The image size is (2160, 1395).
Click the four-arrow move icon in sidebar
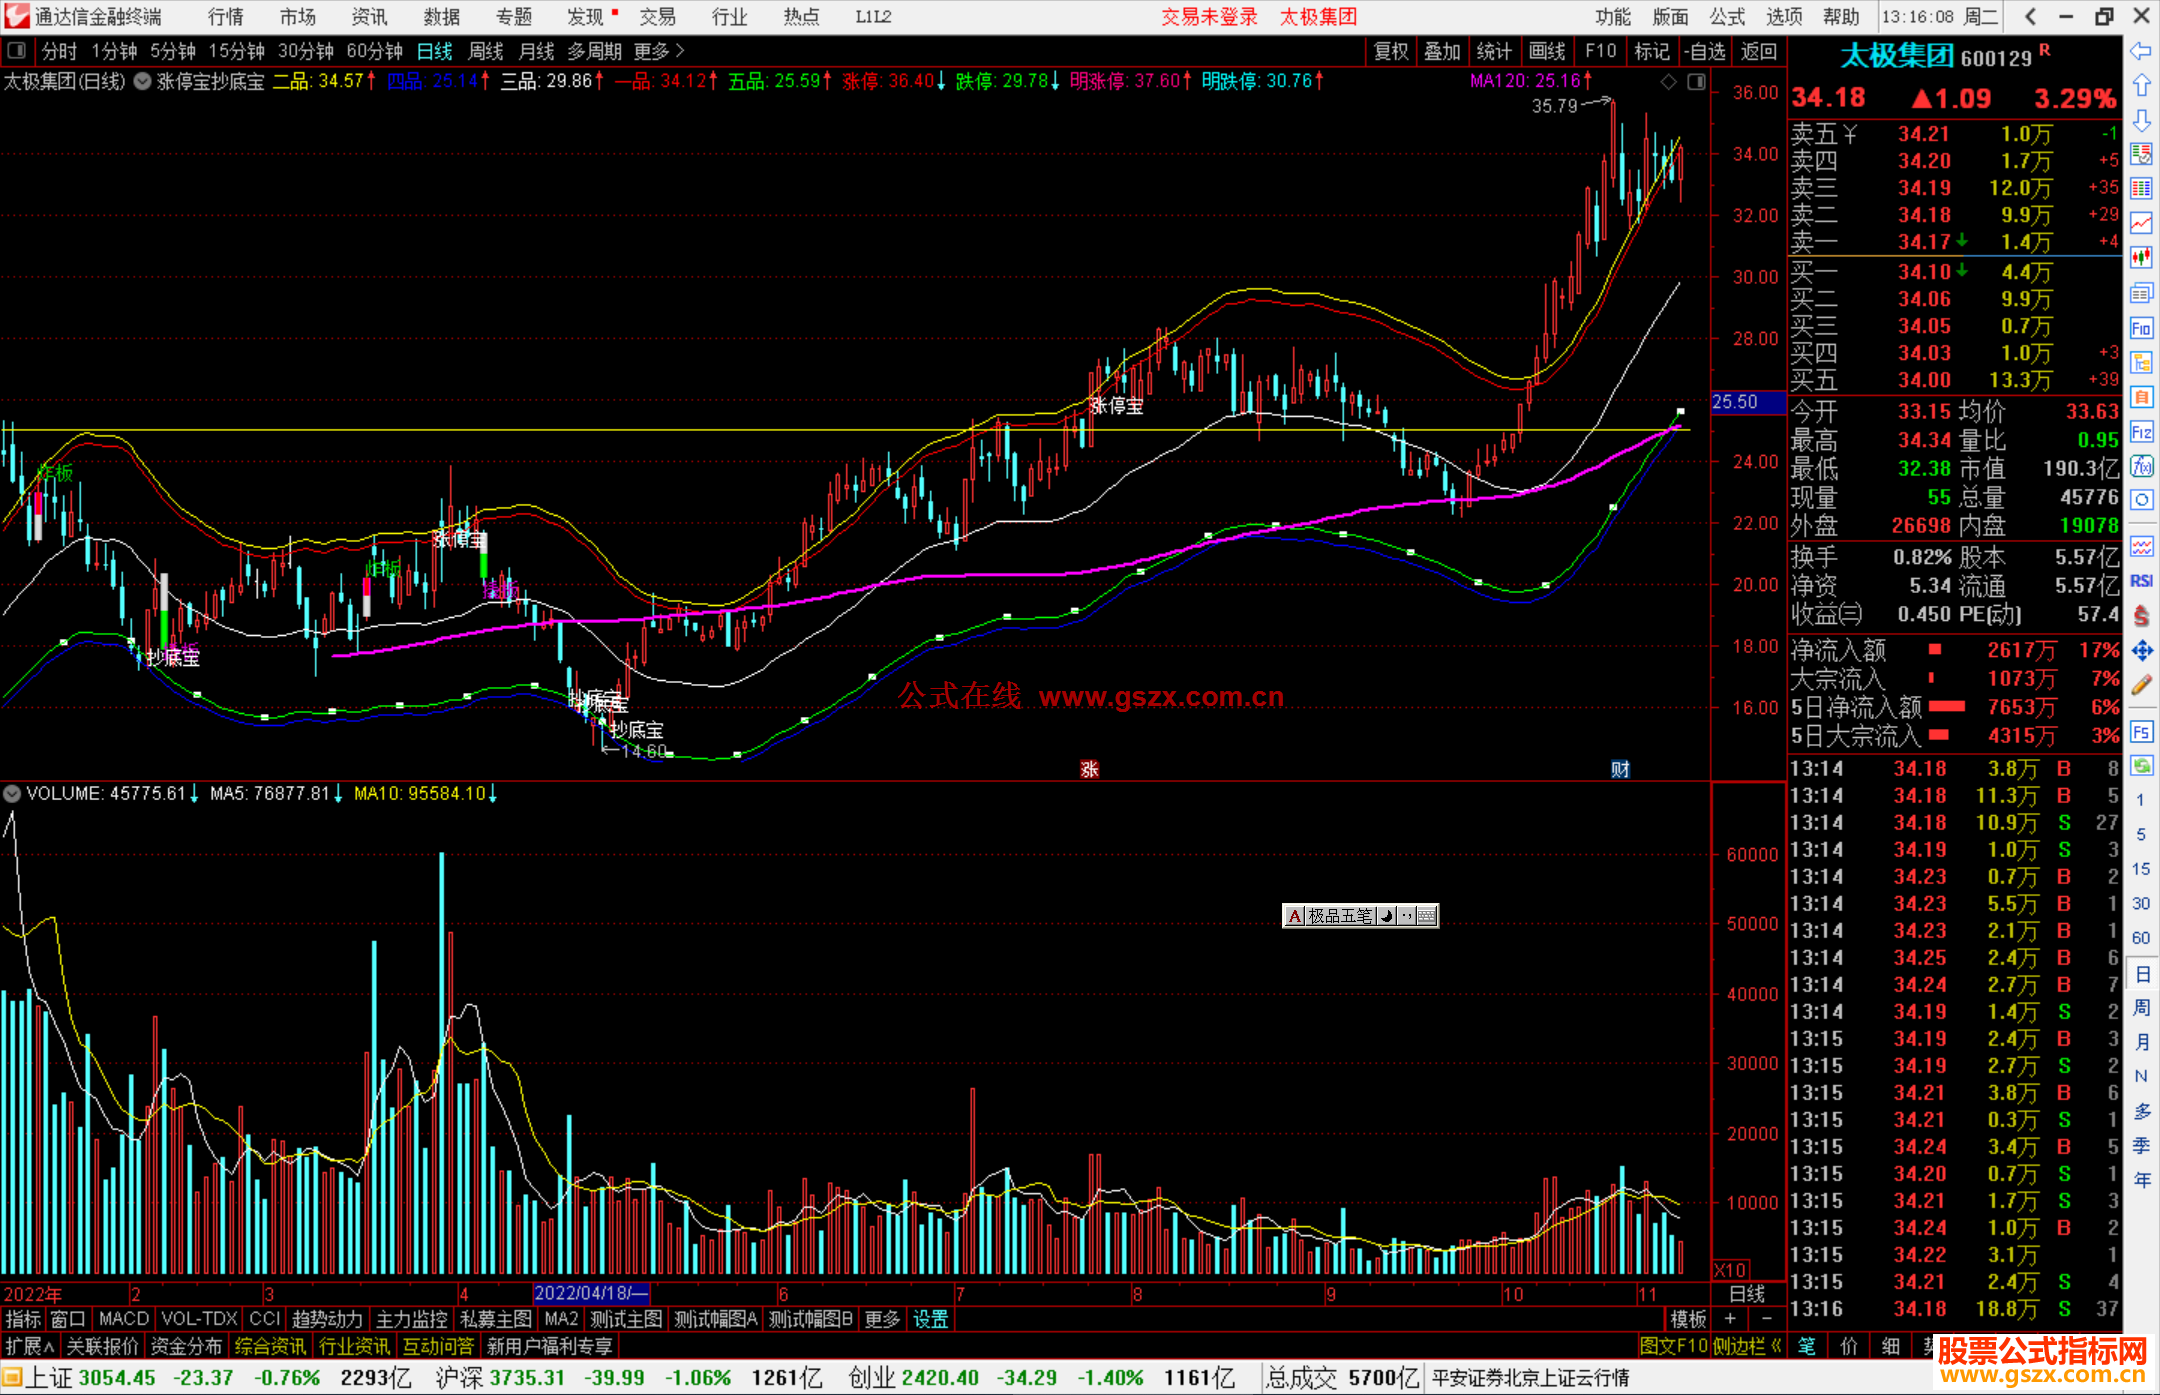[x=2141, y=651]
